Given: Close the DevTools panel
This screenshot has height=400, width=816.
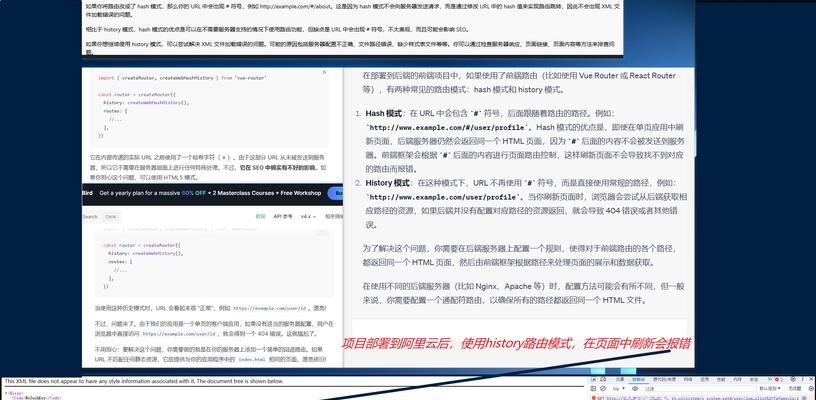Looking at the screenshot, I should point(812,380).
